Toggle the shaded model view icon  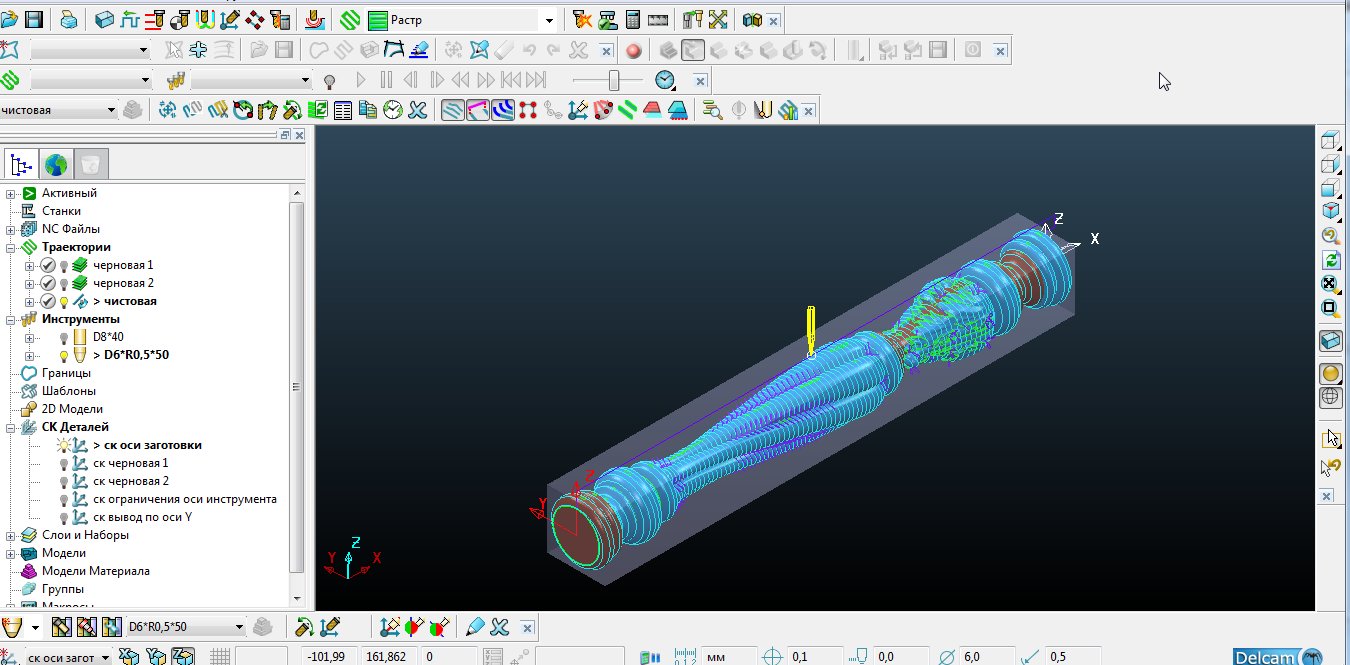pyautogui.click(x=1330, y=373)
